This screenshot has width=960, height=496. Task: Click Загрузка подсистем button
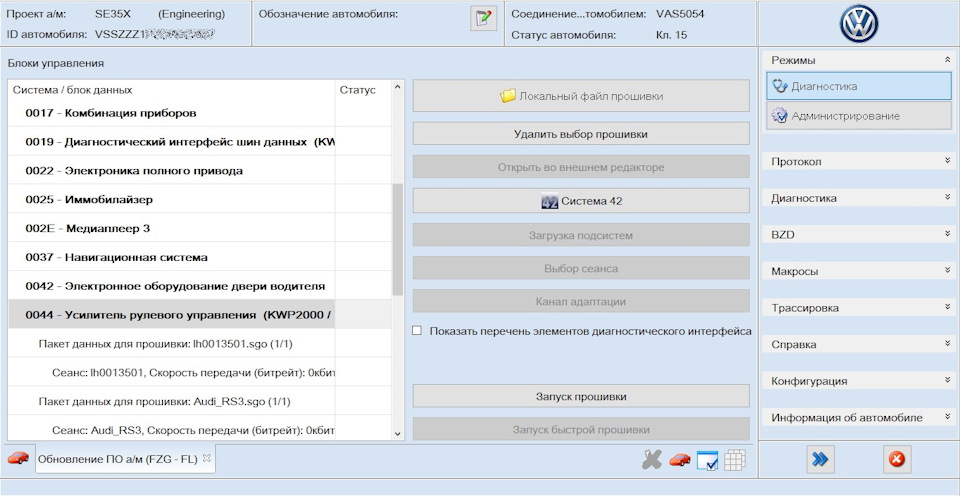581,235
